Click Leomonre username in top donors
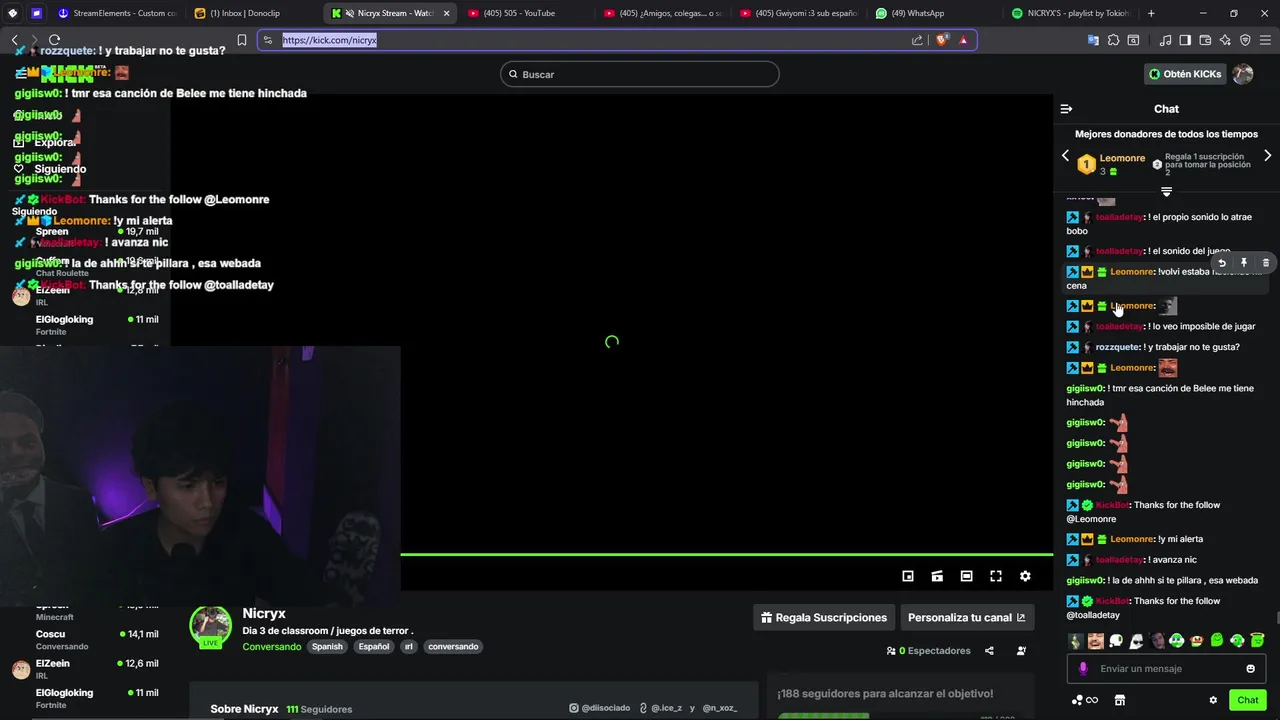This screenshot has height=720, width=1280. click(x=1122, y=158)
